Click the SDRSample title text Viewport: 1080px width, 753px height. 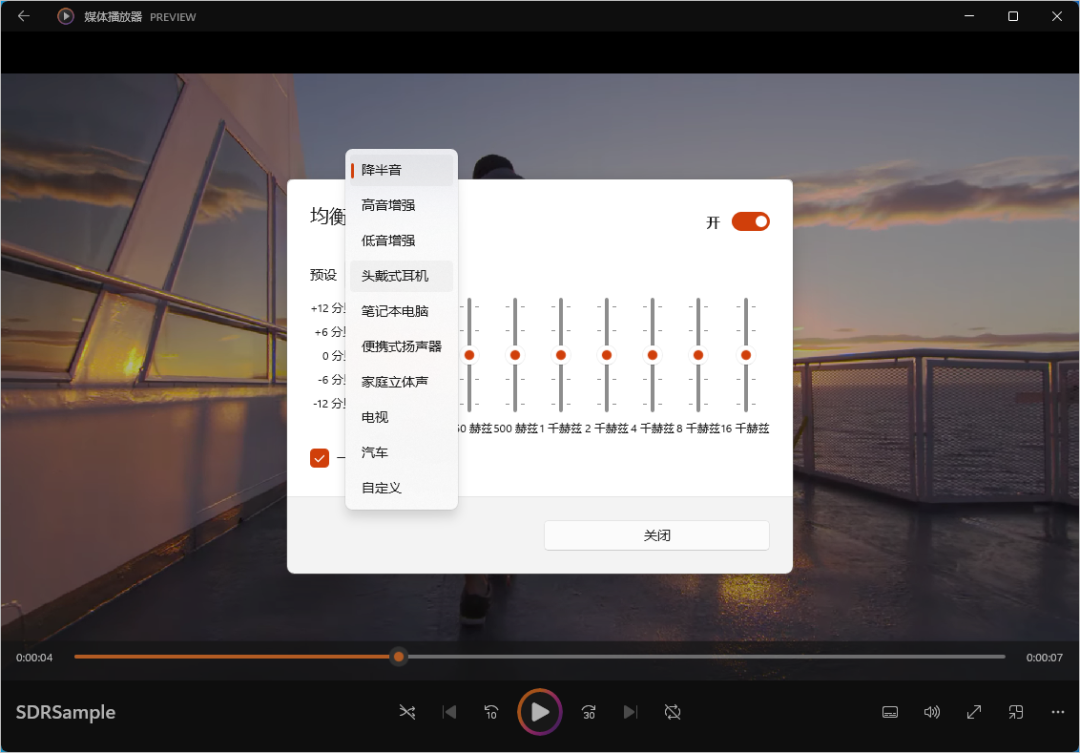pyautogui.click(x=65, y=712)
